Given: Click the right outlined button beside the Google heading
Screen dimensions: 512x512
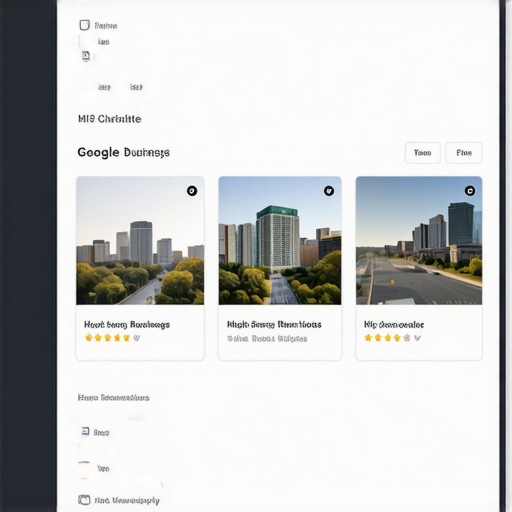Looking at the screenshot, I should 464,153.
